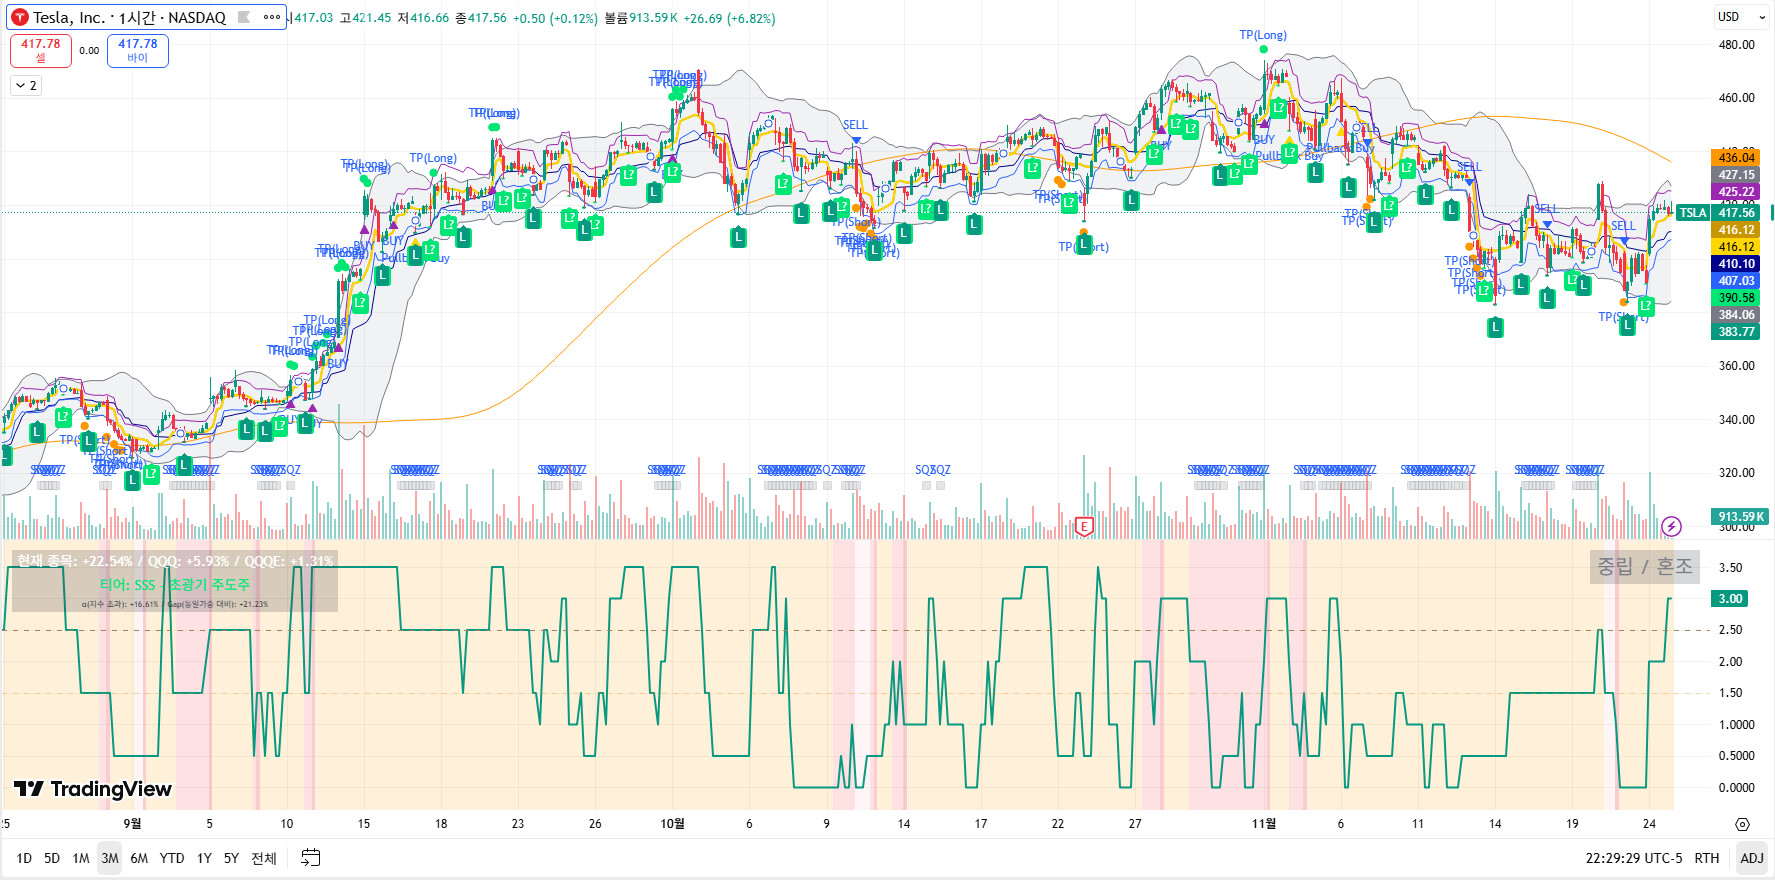Click the topmost TP(Long) label on the chart
1775x880 pixels.
[1263, 35]
